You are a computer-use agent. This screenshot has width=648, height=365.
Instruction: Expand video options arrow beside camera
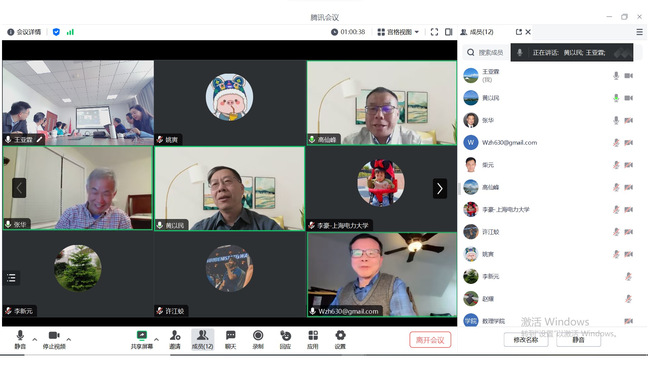point(69,339)
